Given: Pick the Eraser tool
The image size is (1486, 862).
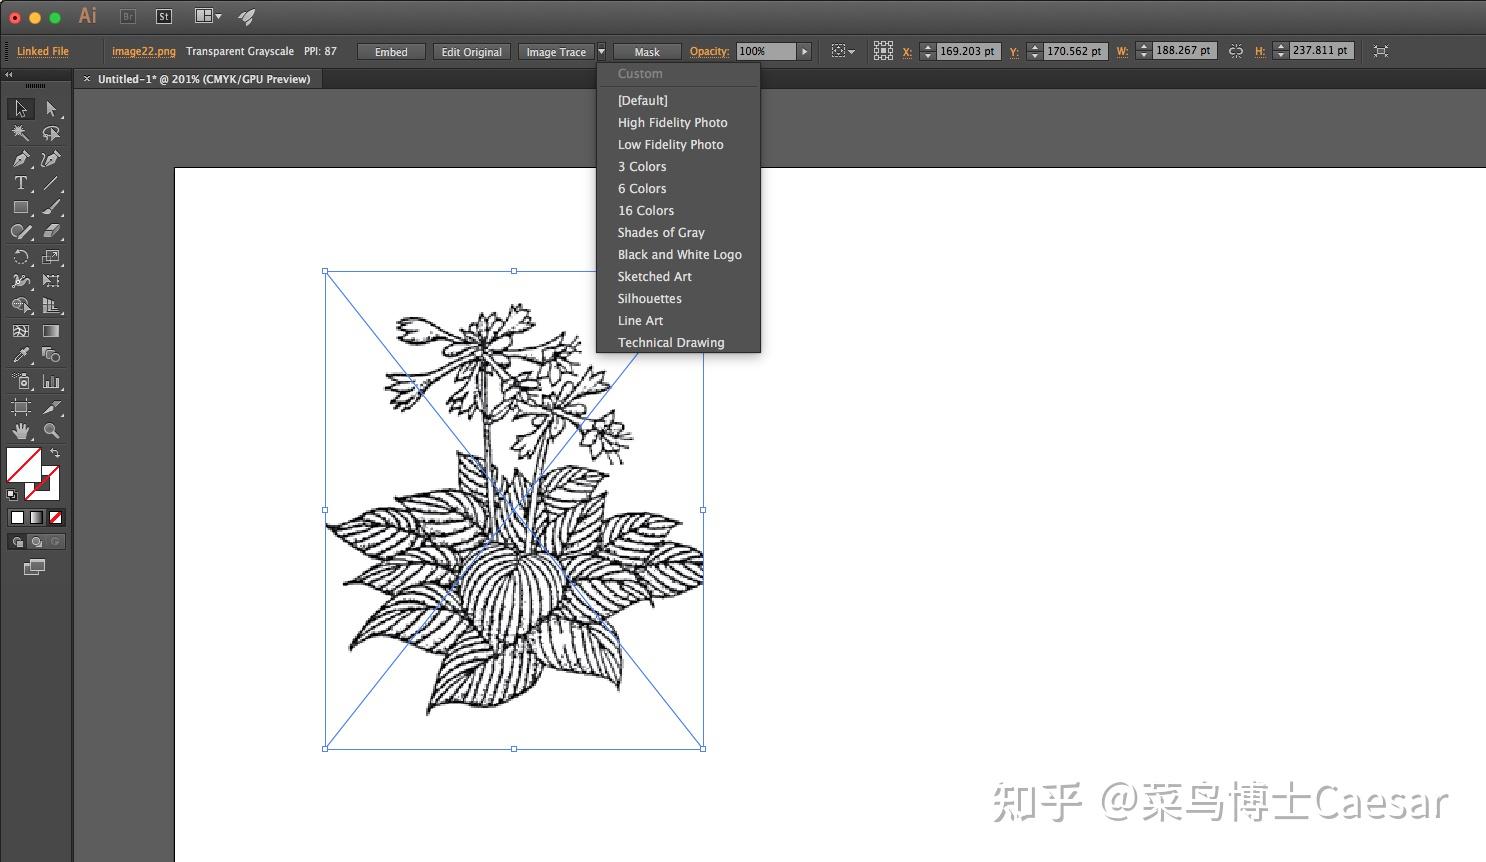Looking at the screenshot, I should (51, 232).
